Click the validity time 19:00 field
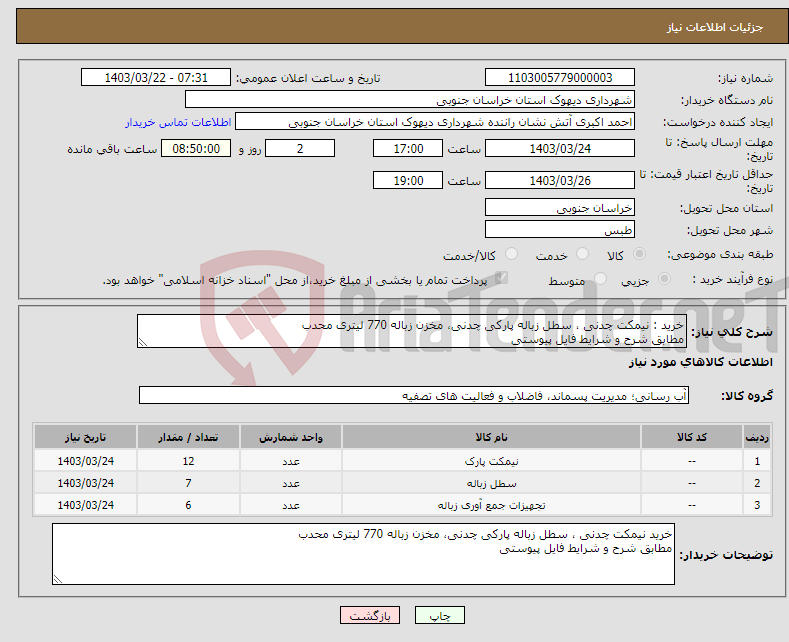The height and width of the screenshot is (642, 789). pyautogui.click(x=408, y=180)
